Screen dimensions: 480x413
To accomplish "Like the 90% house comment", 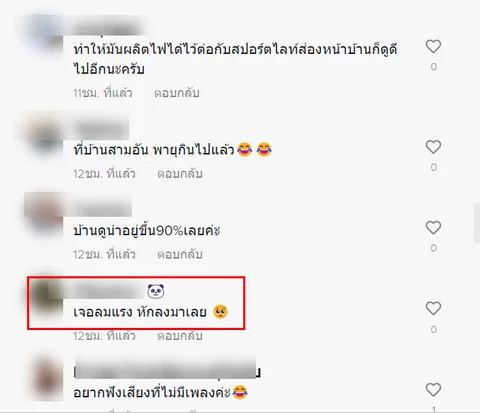I will [433, 228].
